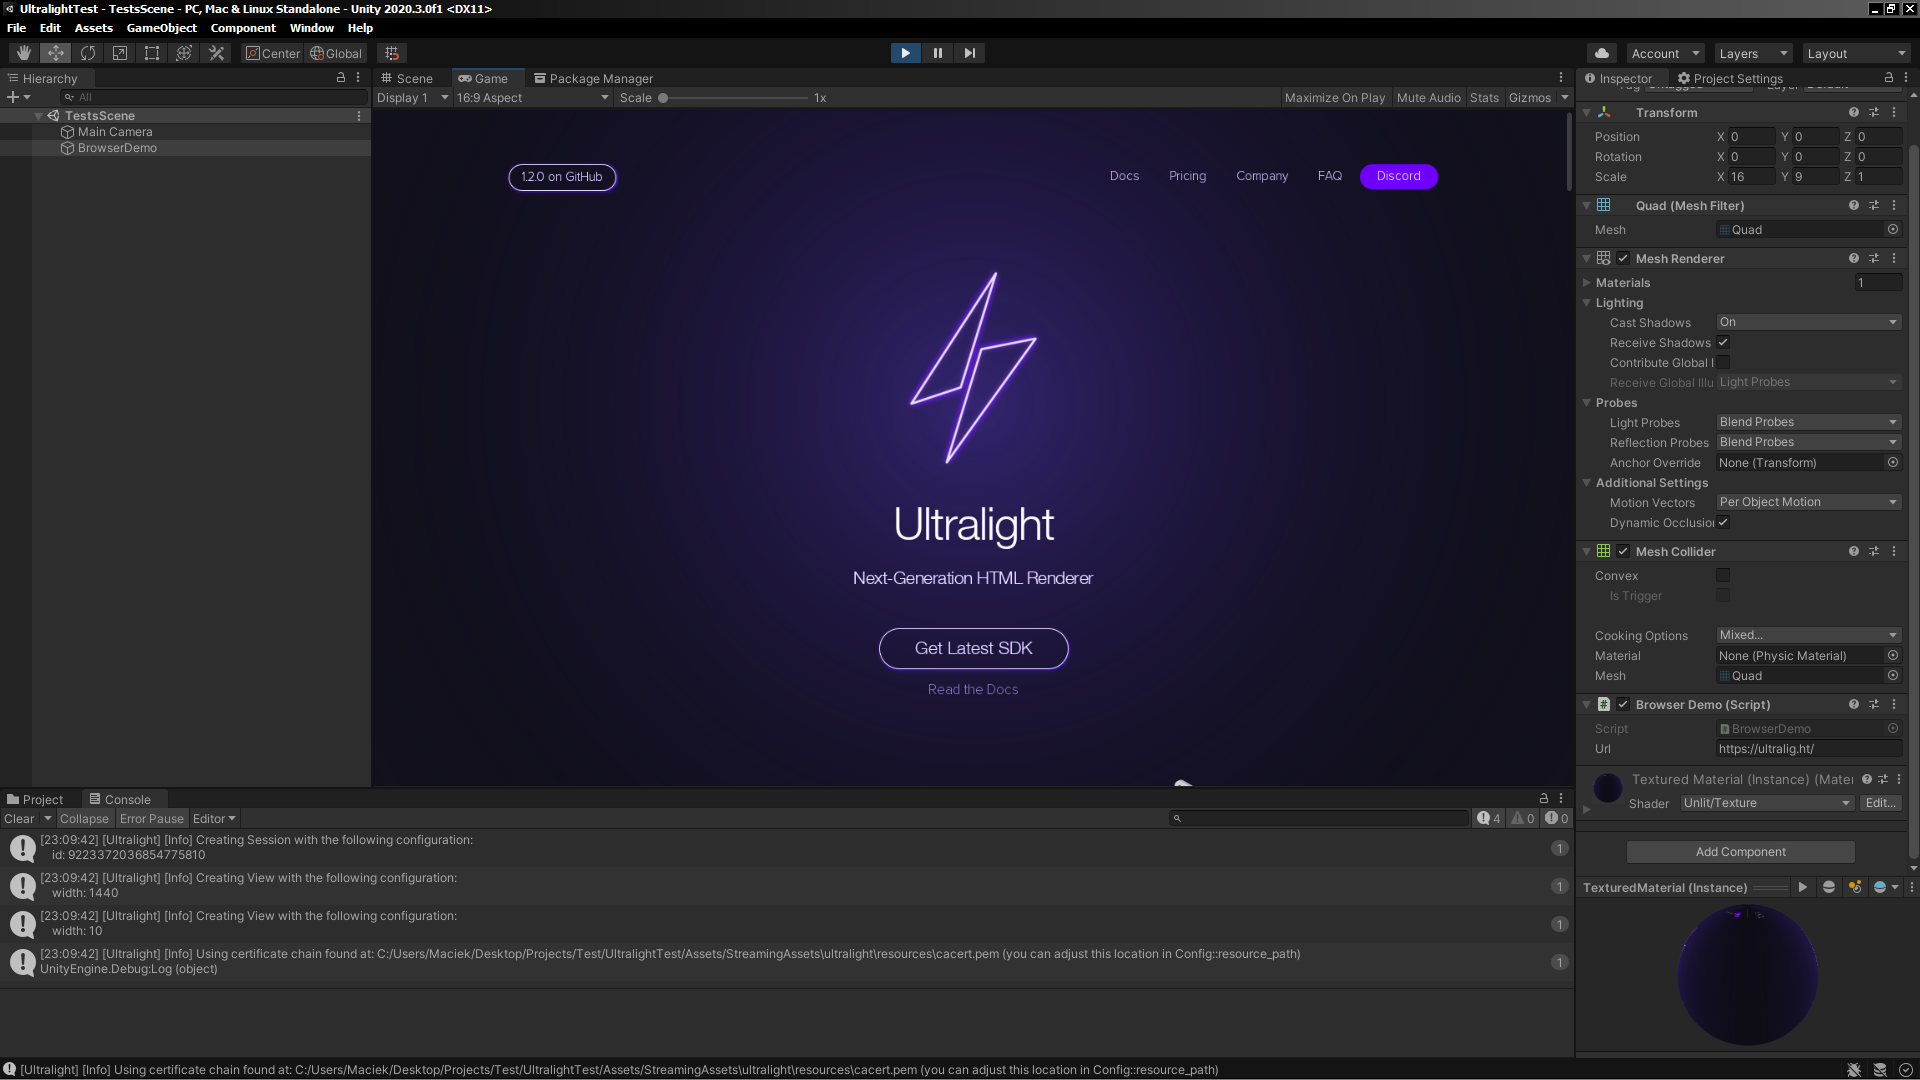
Task: Toggle Receive Shadows checkbox
Action: (1723, 342)
